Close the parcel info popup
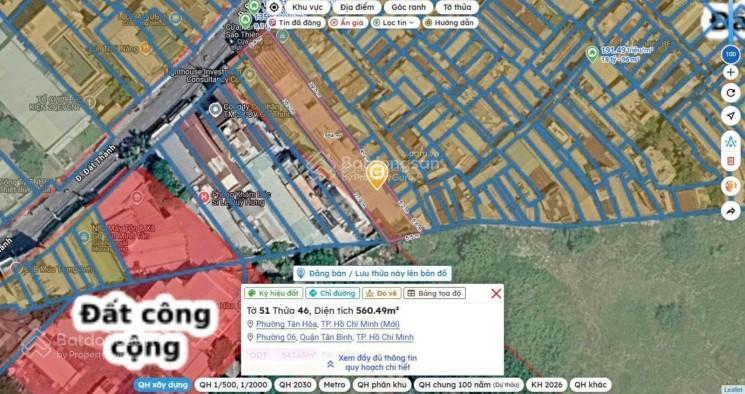 pos(496,294)
